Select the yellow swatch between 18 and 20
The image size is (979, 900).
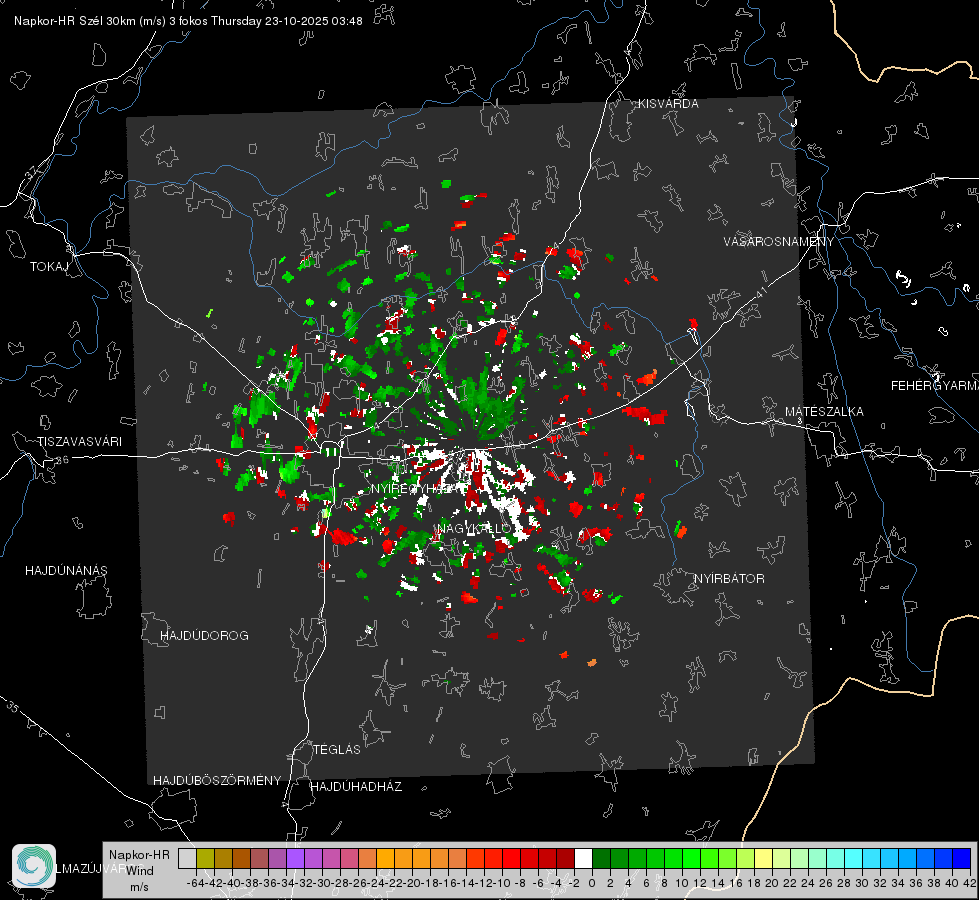pyautogui.click(x=763, y=858)
